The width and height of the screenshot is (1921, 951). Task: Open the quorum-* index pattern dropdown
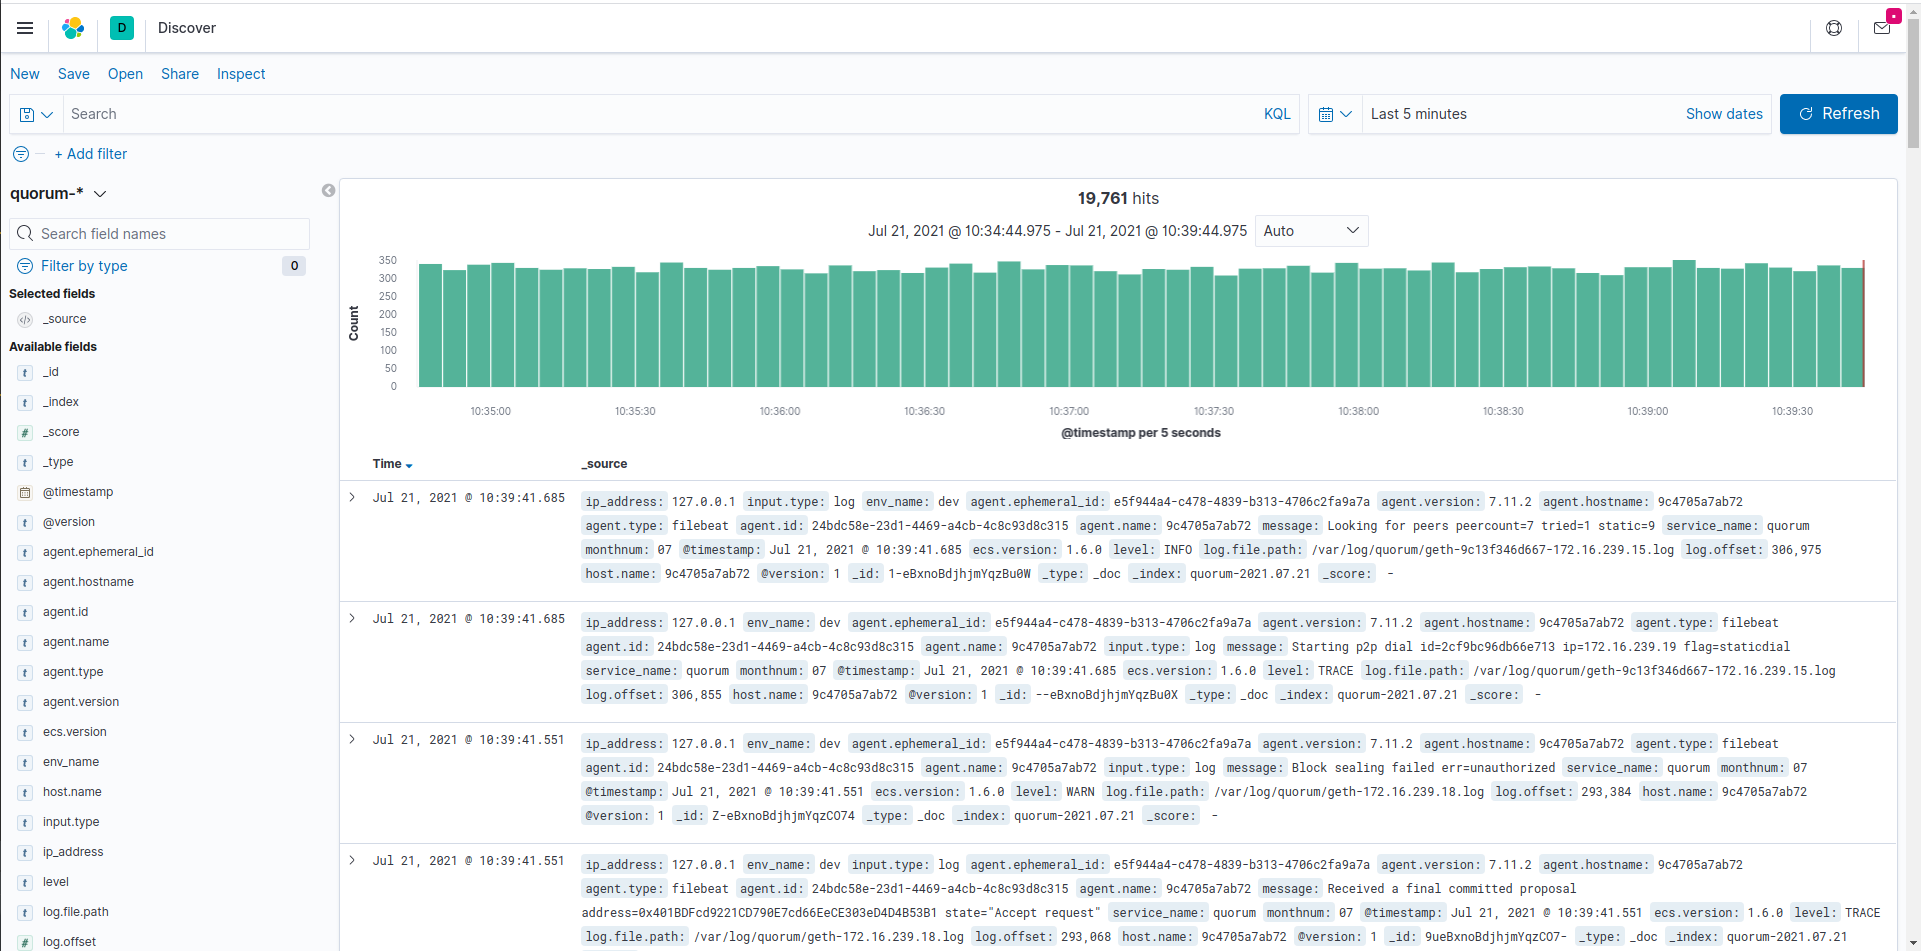58,193
